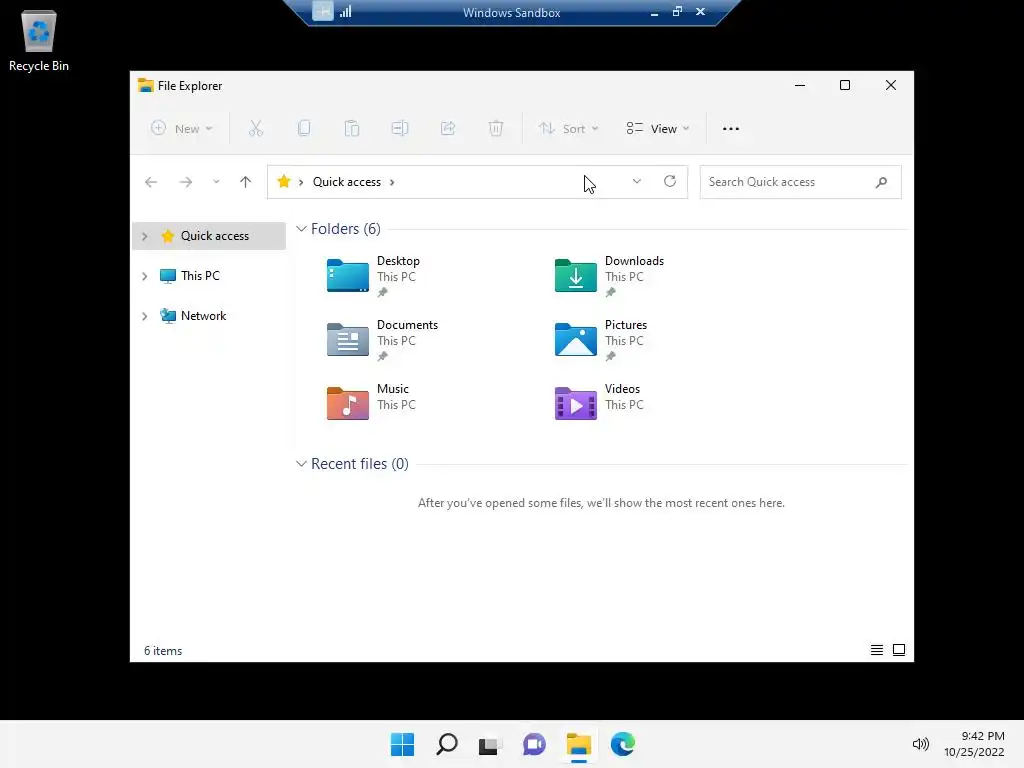
Task: Select the Videos folder icon
Action: 575,403
